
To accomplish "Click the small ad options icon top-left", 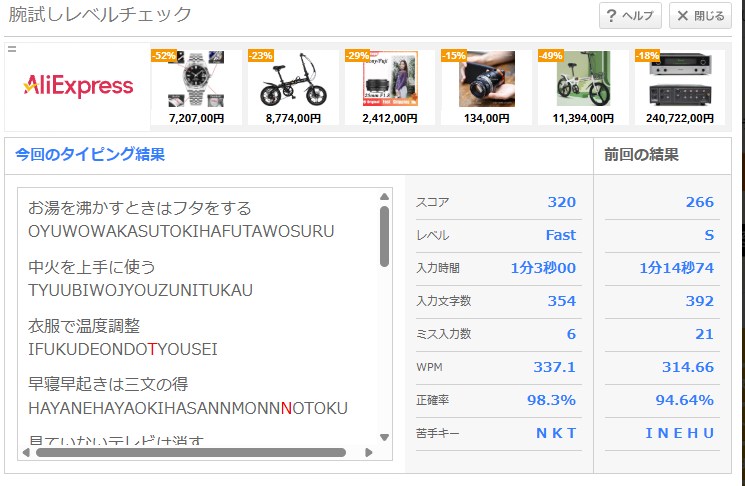I will click(x=11, y=49).
